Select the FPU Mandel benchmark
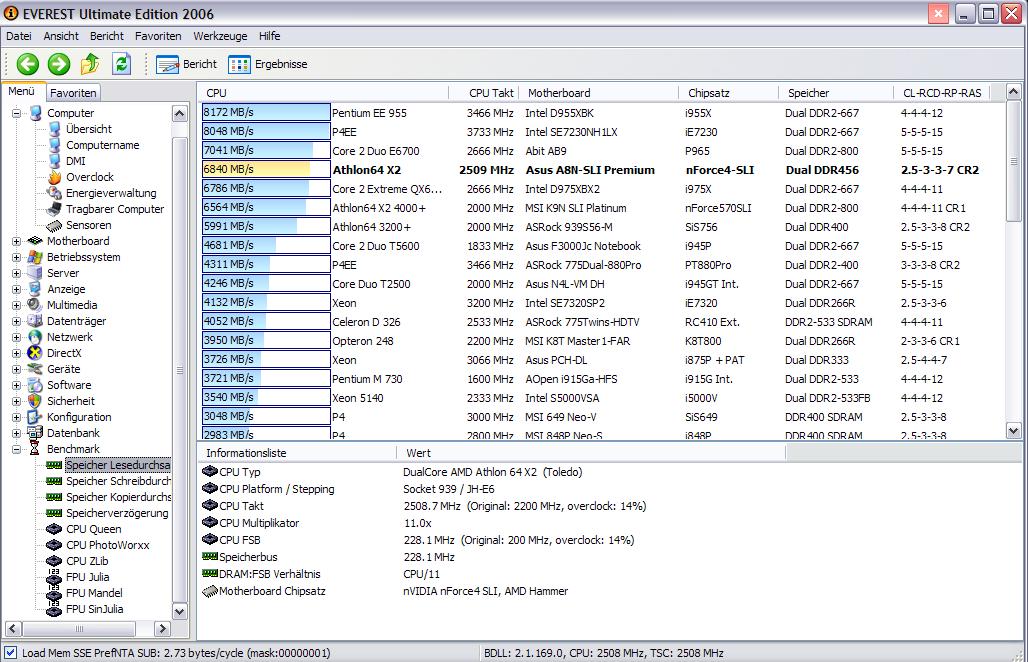Viewport: 1028px width, 662px height. click(x=94, y=593)
